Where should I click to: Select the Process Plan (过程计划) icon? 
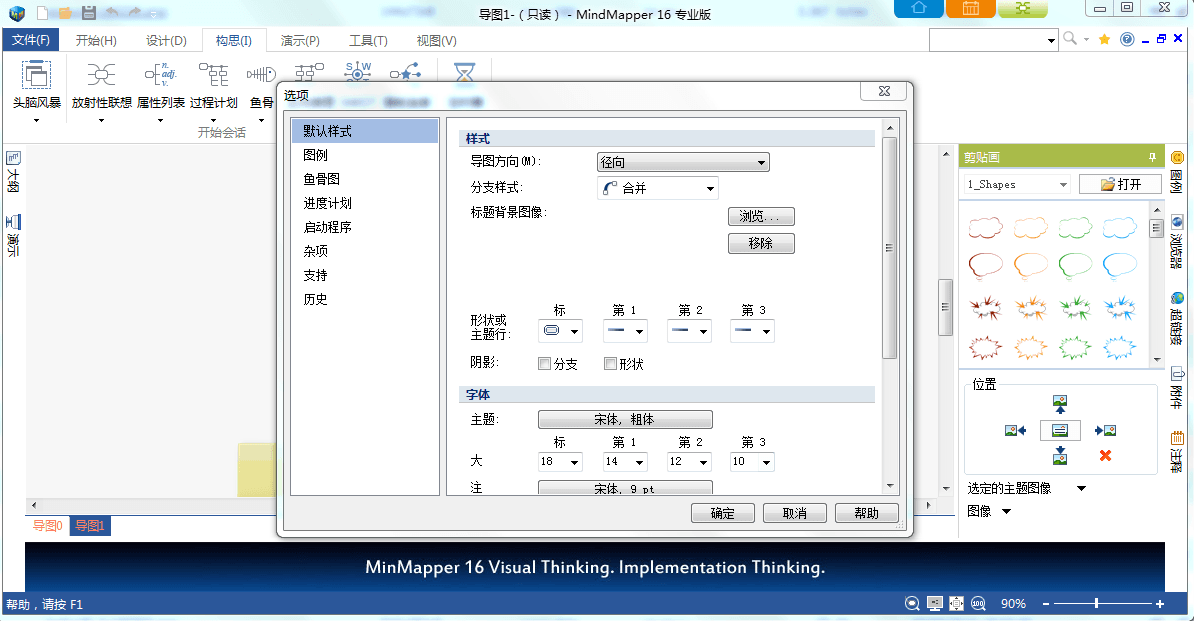[x=213, y=75]
